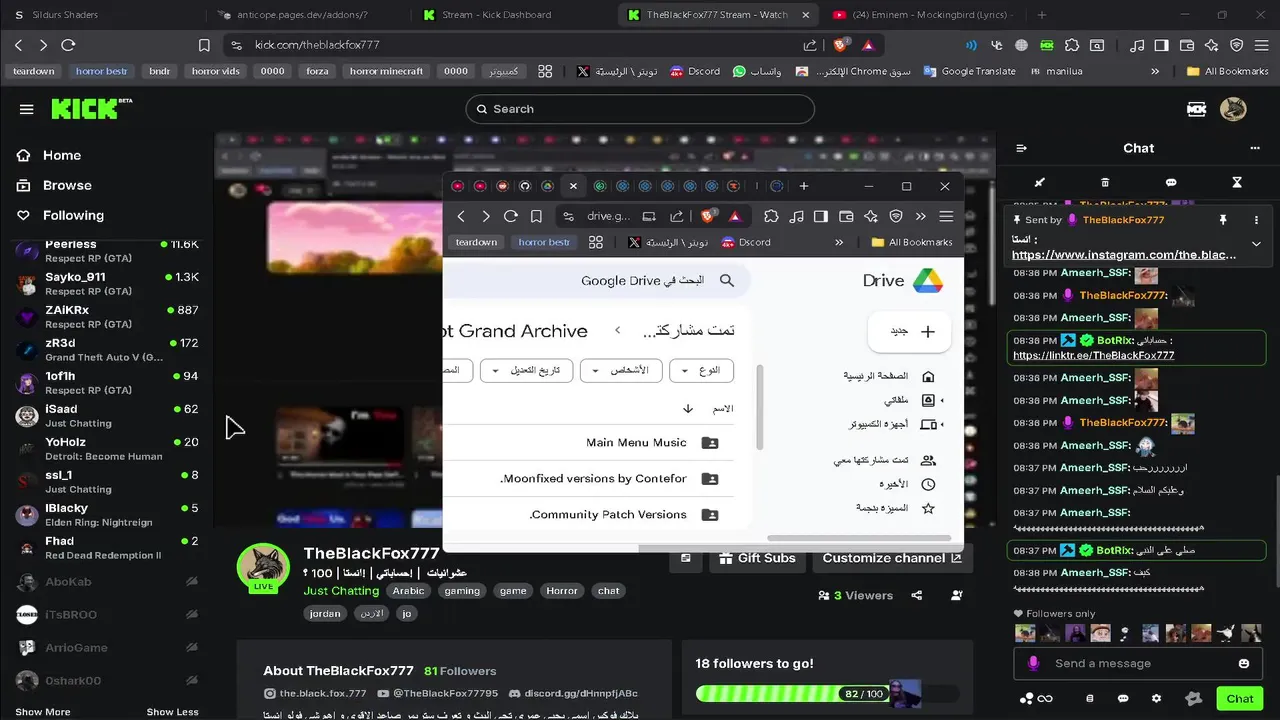Click the user moderation icon beside the share icon
The height and width of the screenshot is (720, 1280).
pos(957,595)
